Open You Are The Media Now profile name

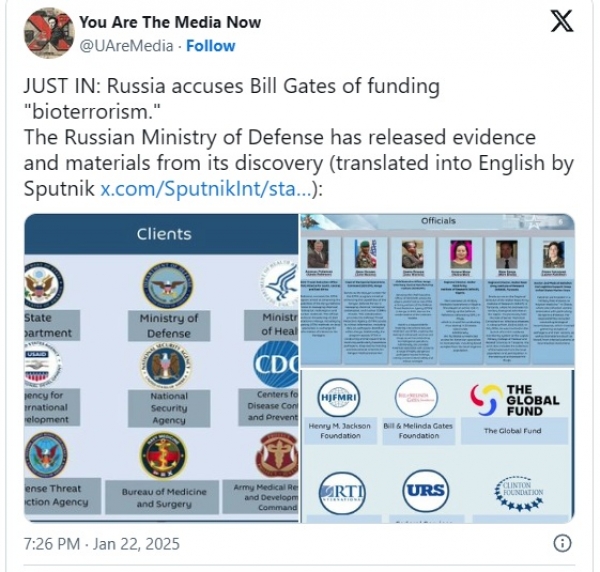click(170, 22)
